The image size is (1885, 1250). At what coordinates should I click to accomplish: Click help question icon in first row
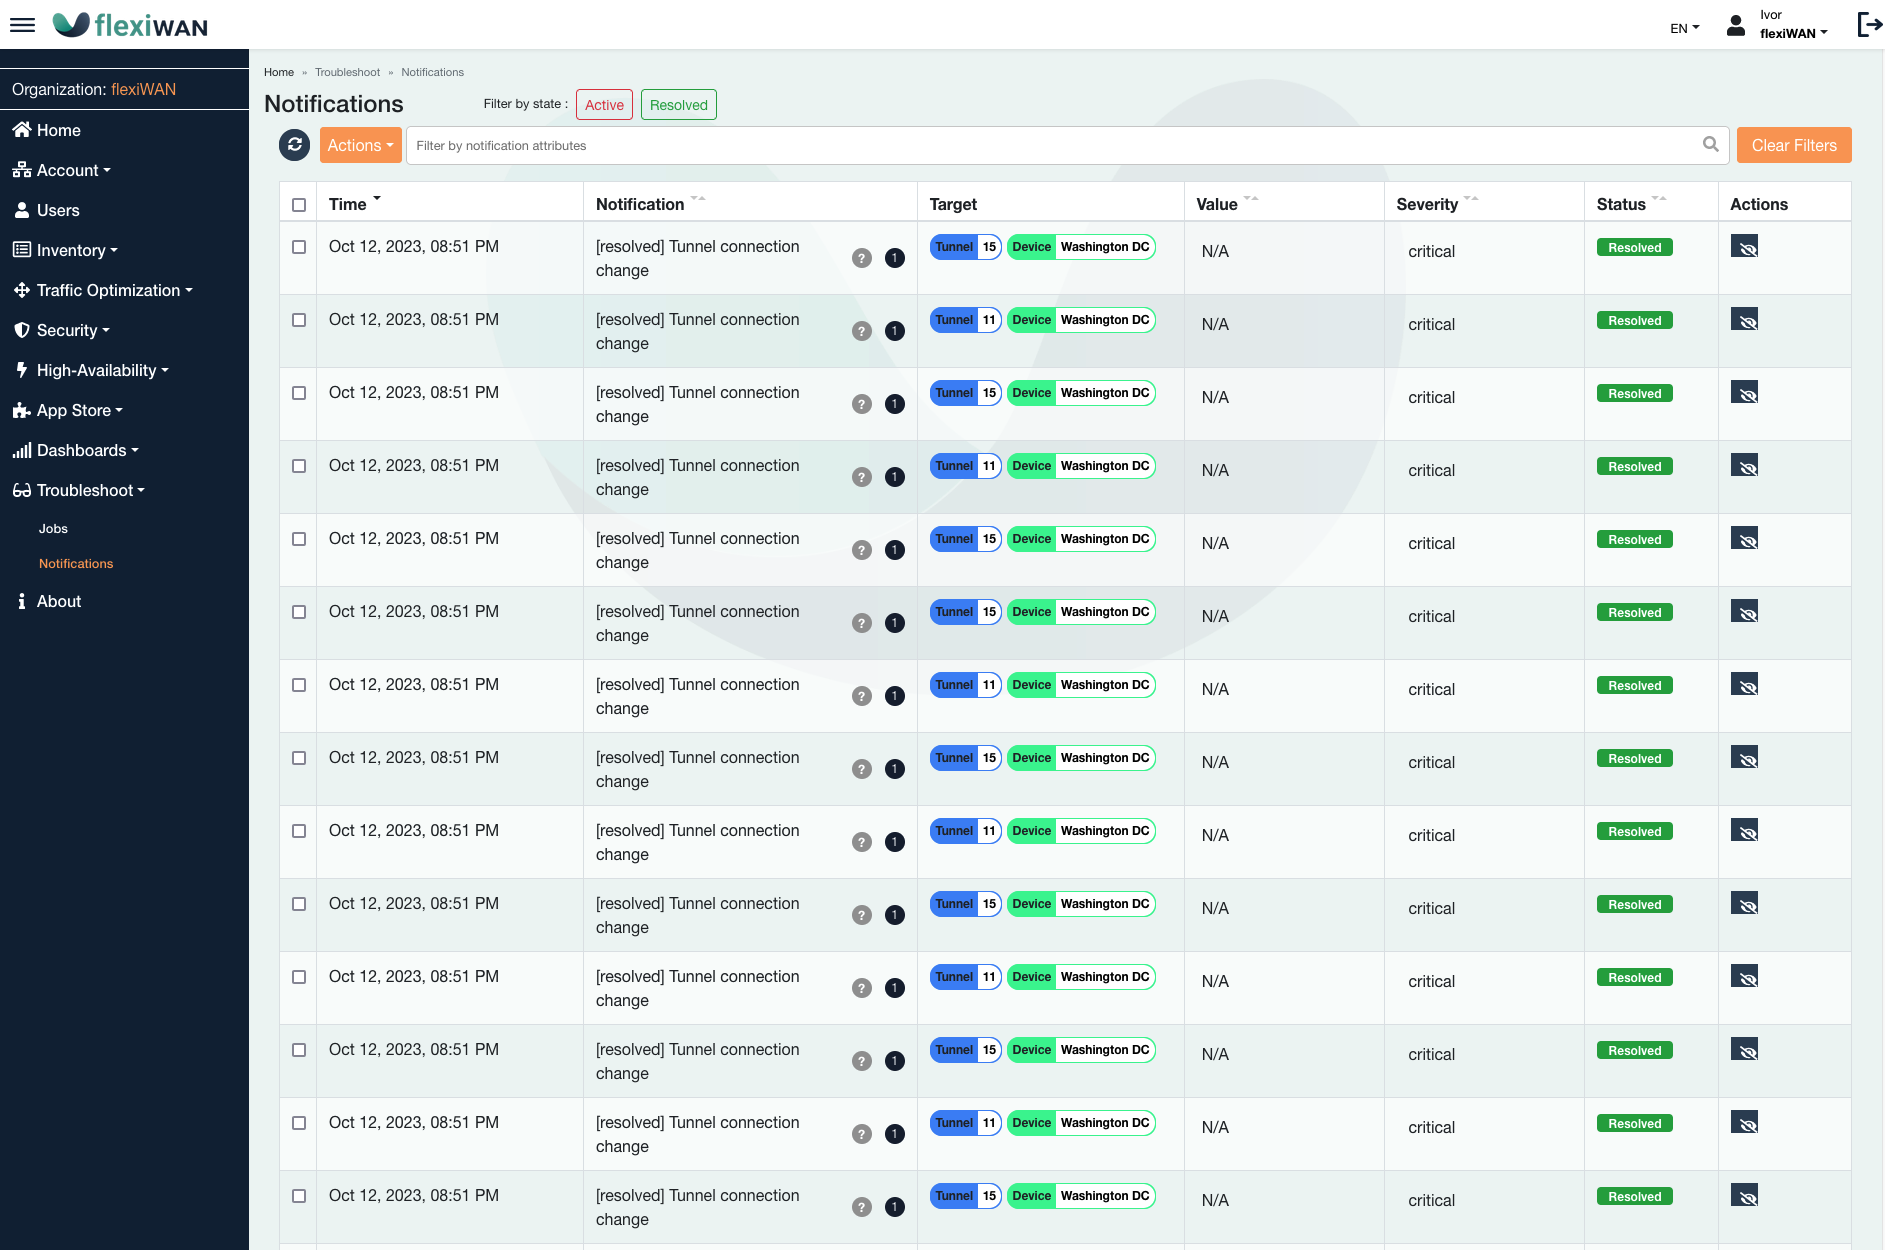point(861,258)
